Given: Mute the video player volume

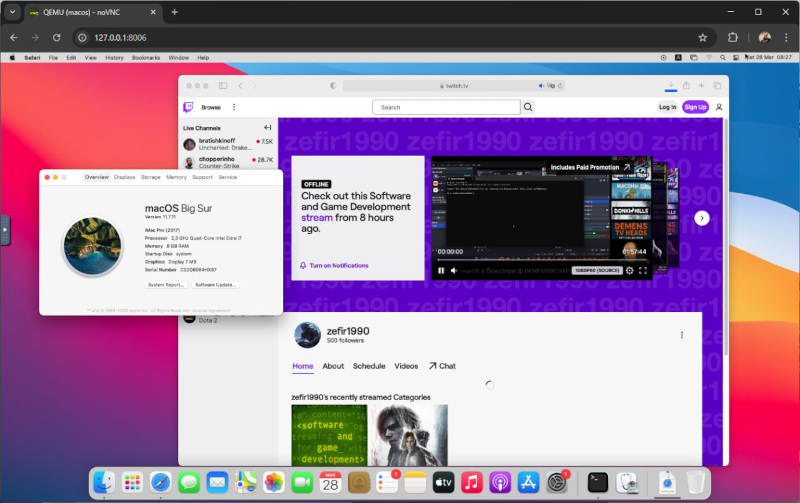Looking at the screenshot, I should click(x=454, y=270).
